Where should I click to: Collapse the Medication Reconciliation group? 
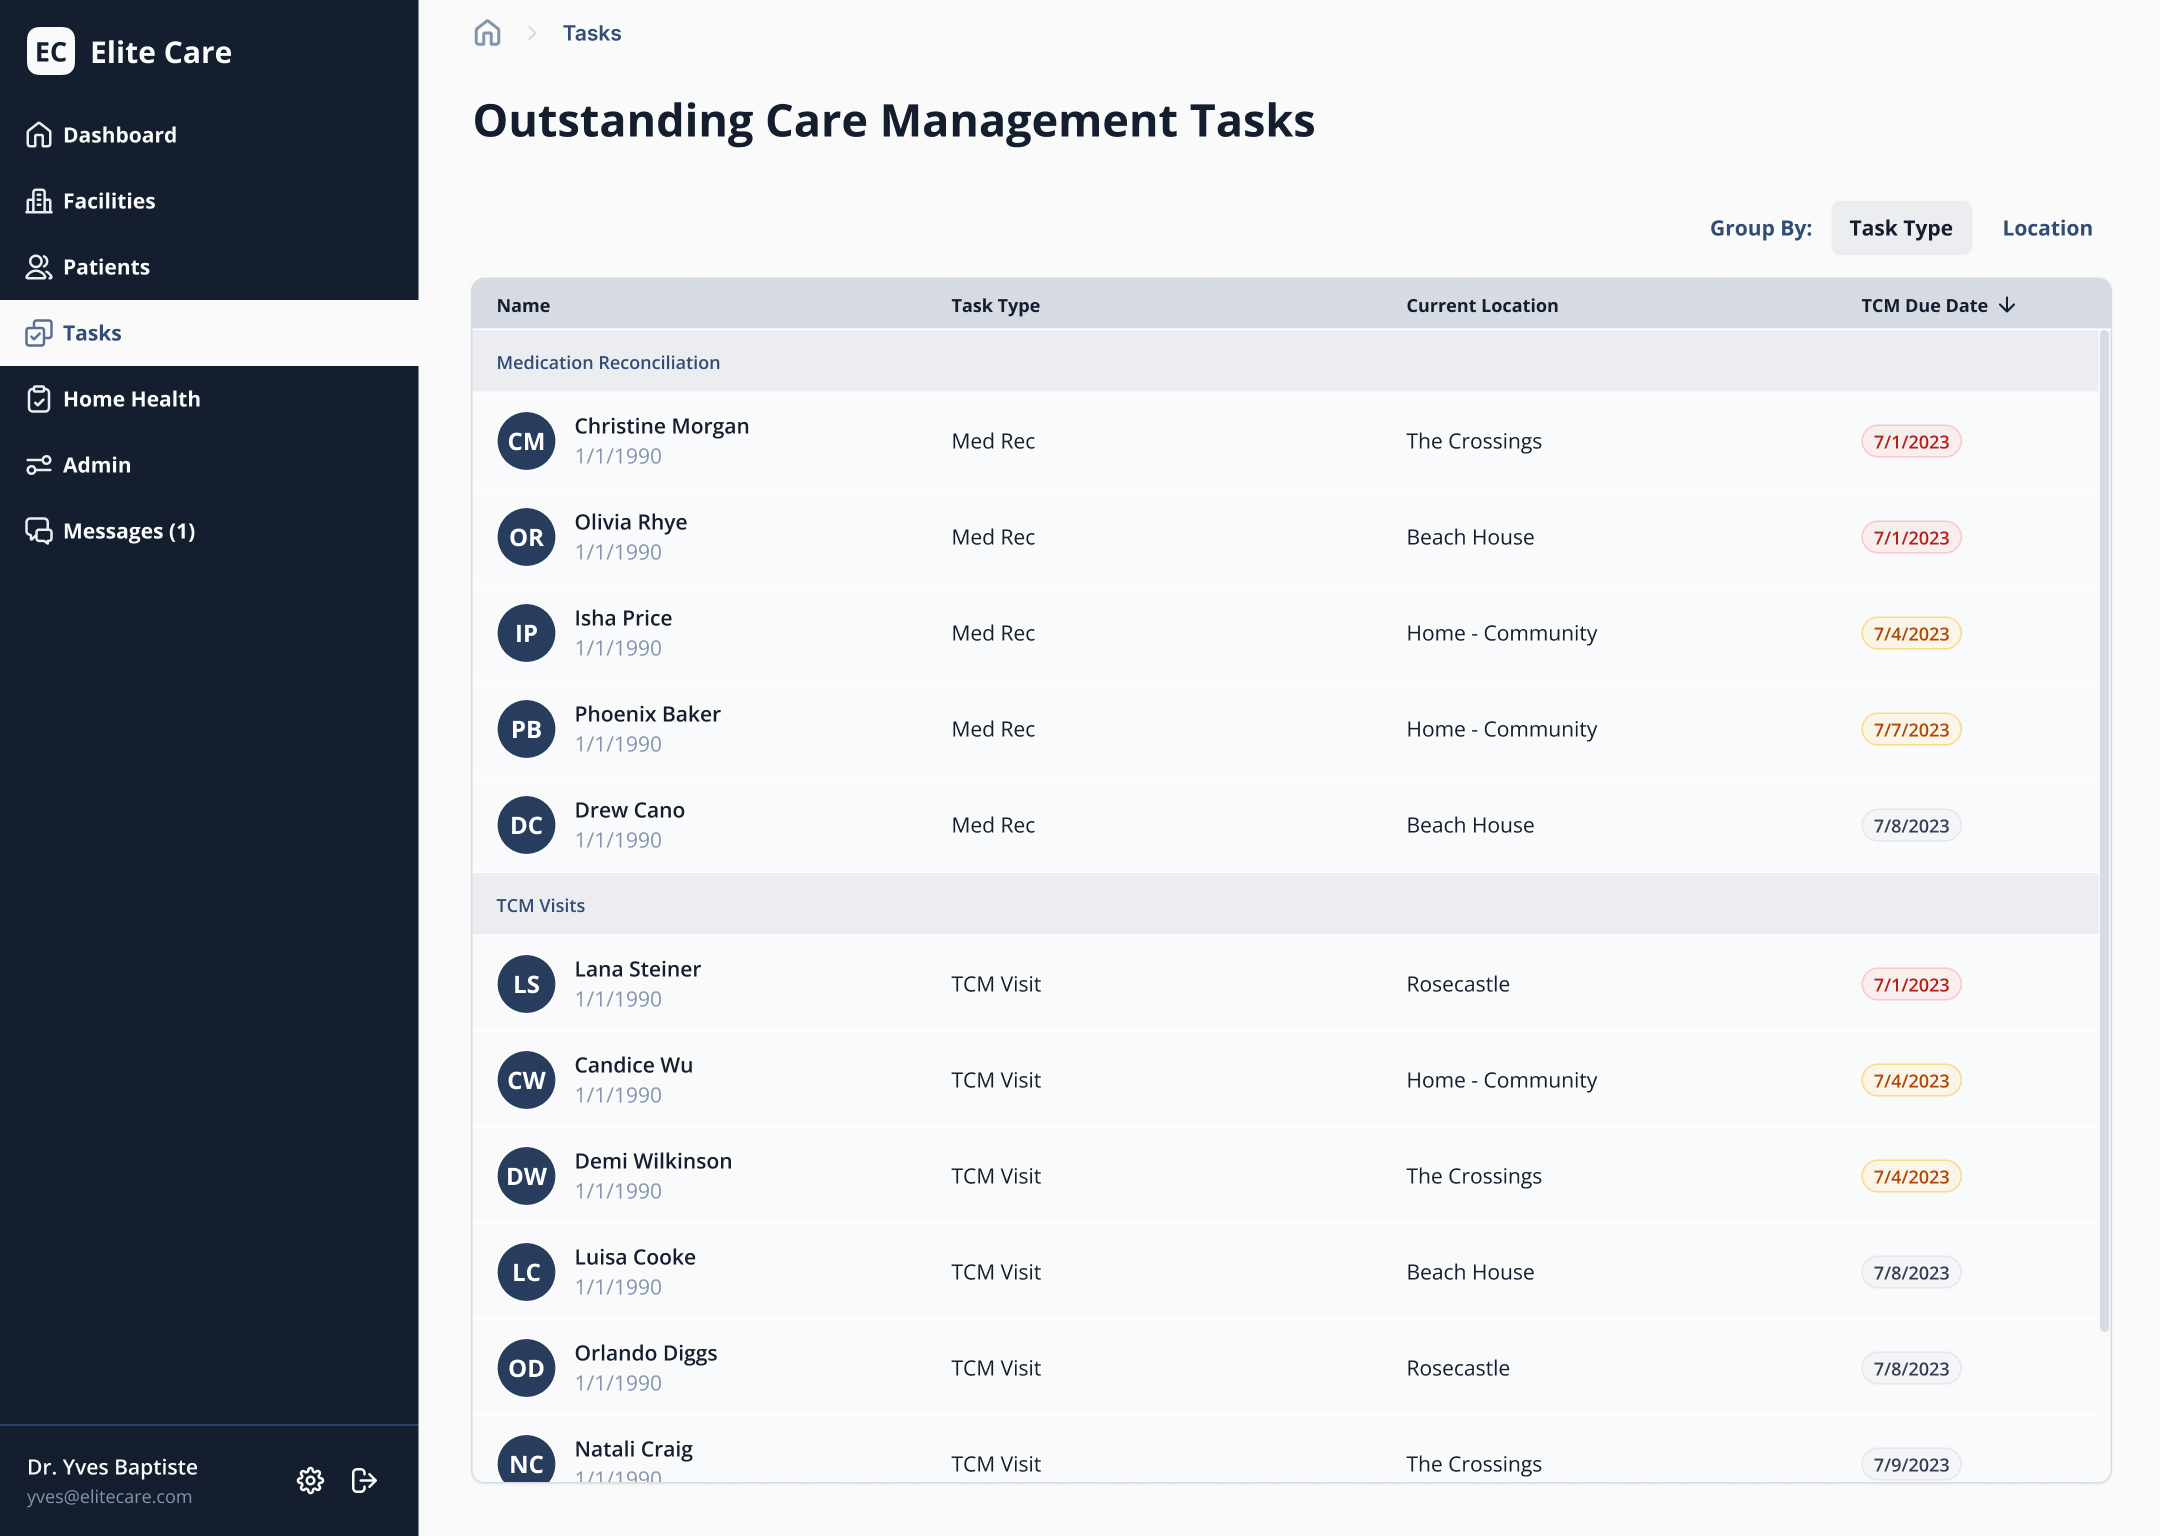[x=608, y=362]
